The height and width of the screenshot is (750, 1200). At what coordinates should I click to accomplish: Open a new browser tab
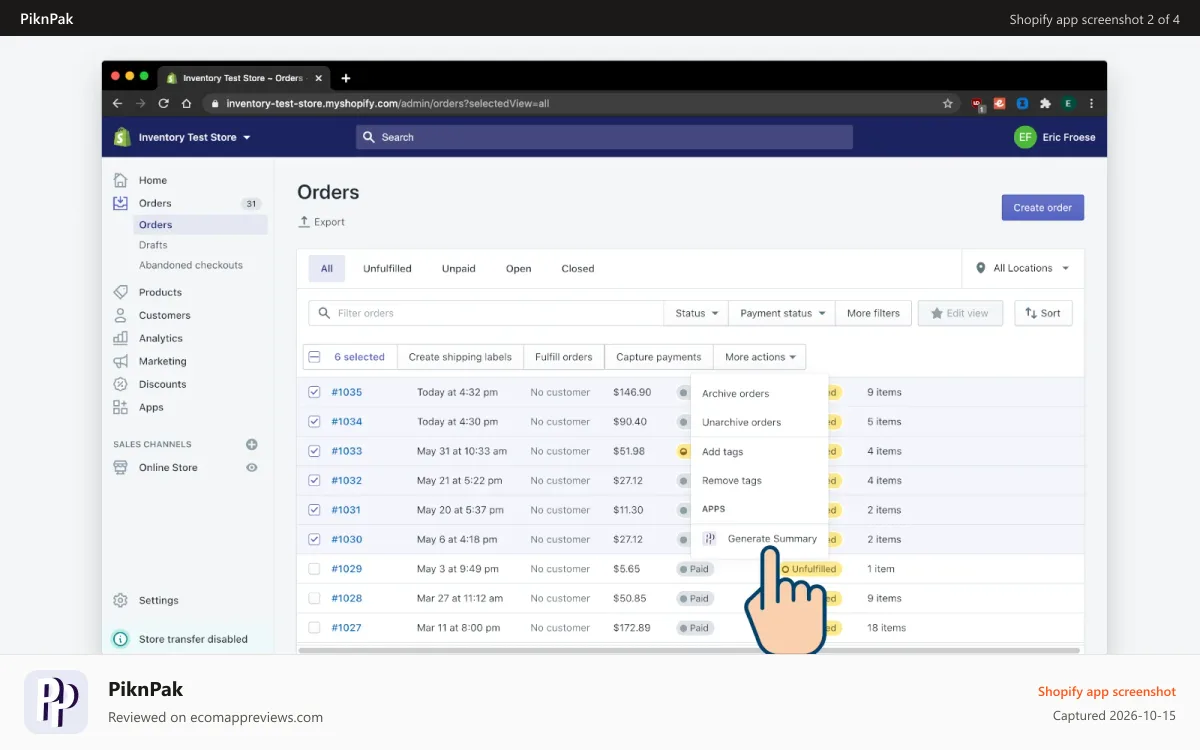point(346,78)
